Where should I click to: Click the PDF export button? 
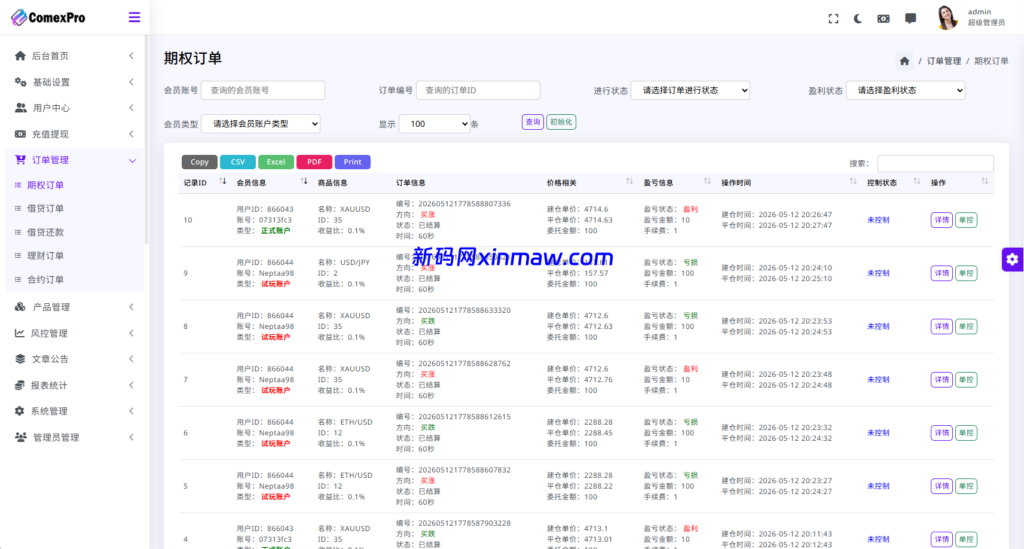coord(314,162)
